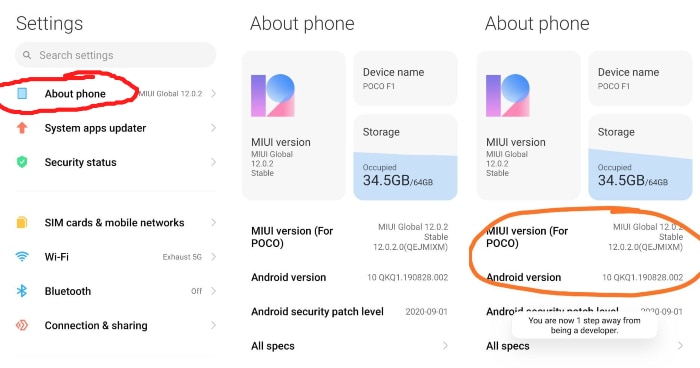Tap the MIUI 12 logo card in the middle panel
This screenshot has height=368, width=700.
tap(294, 125)
